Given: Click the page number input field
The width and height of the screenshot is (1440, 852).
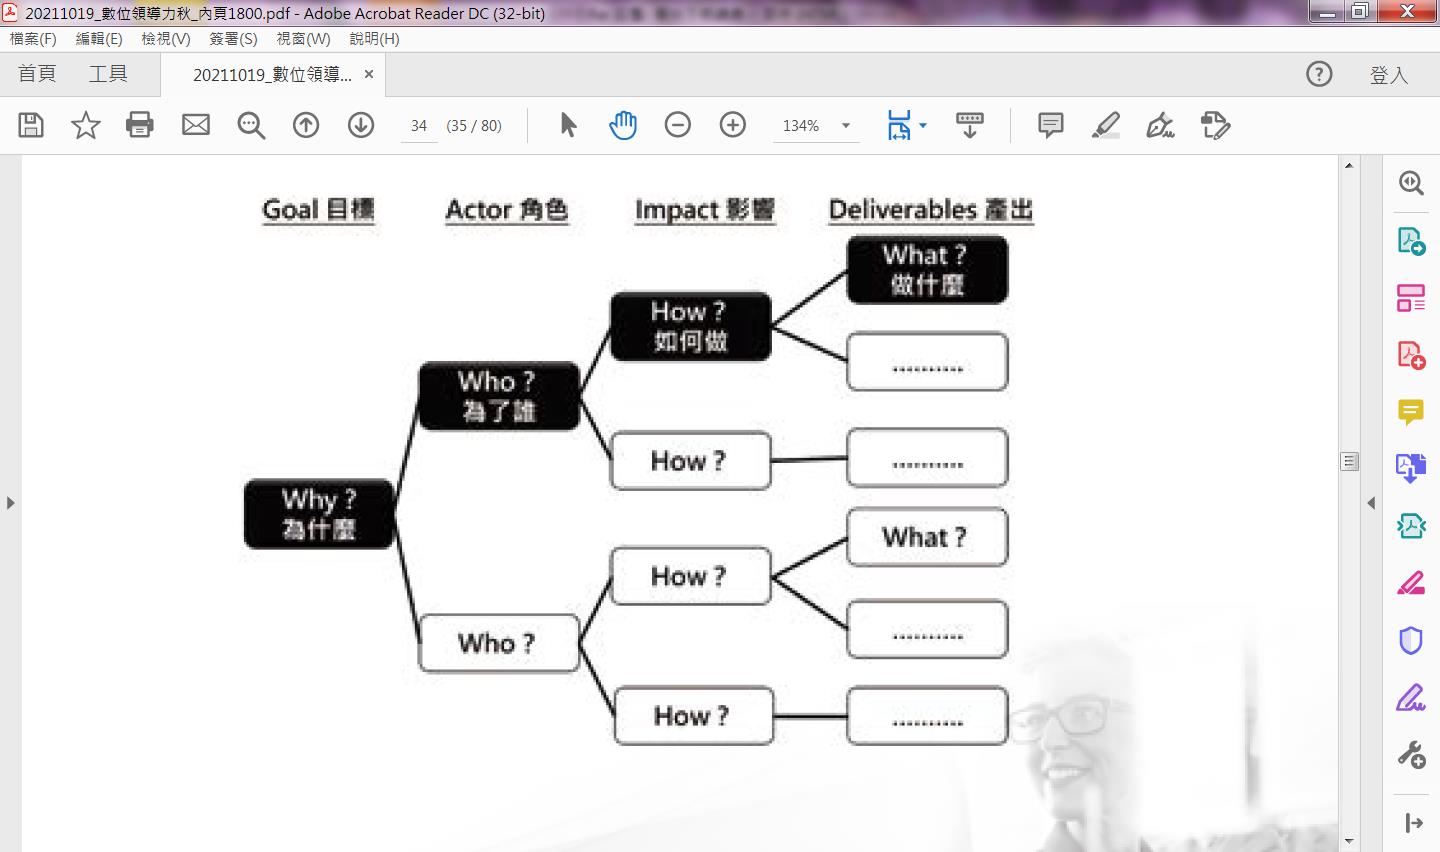Looking at the screenshot, I should tap(419, 126).
